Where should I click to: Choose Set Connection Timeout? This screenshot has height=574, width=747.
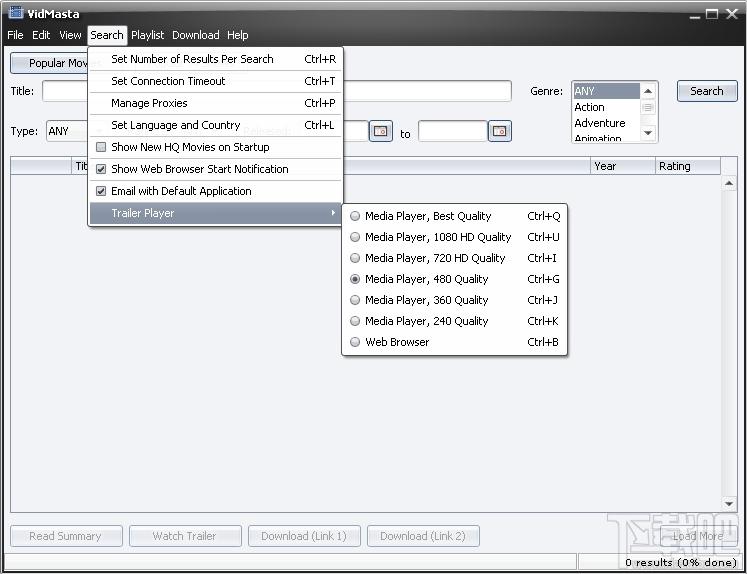coord(215,81)
